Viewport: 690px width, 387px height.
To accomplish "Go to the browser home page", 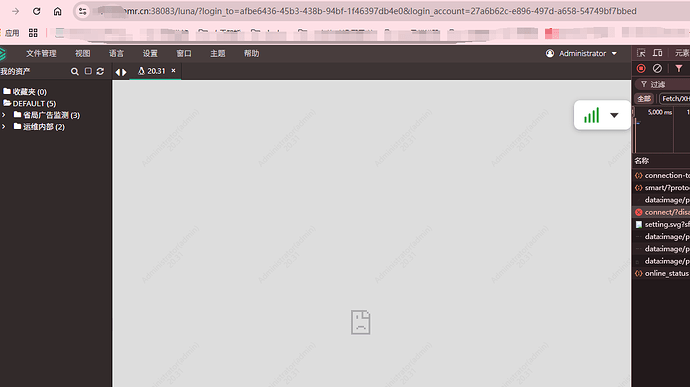I will [x=58, y=11].
